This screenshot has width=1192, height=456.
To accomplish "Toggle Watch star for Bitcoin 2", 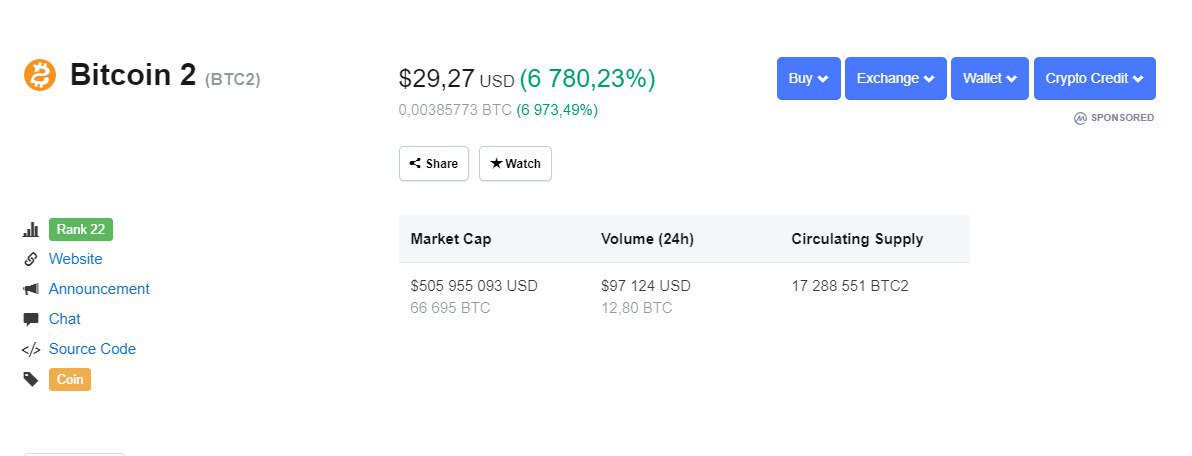I will 515,163.
